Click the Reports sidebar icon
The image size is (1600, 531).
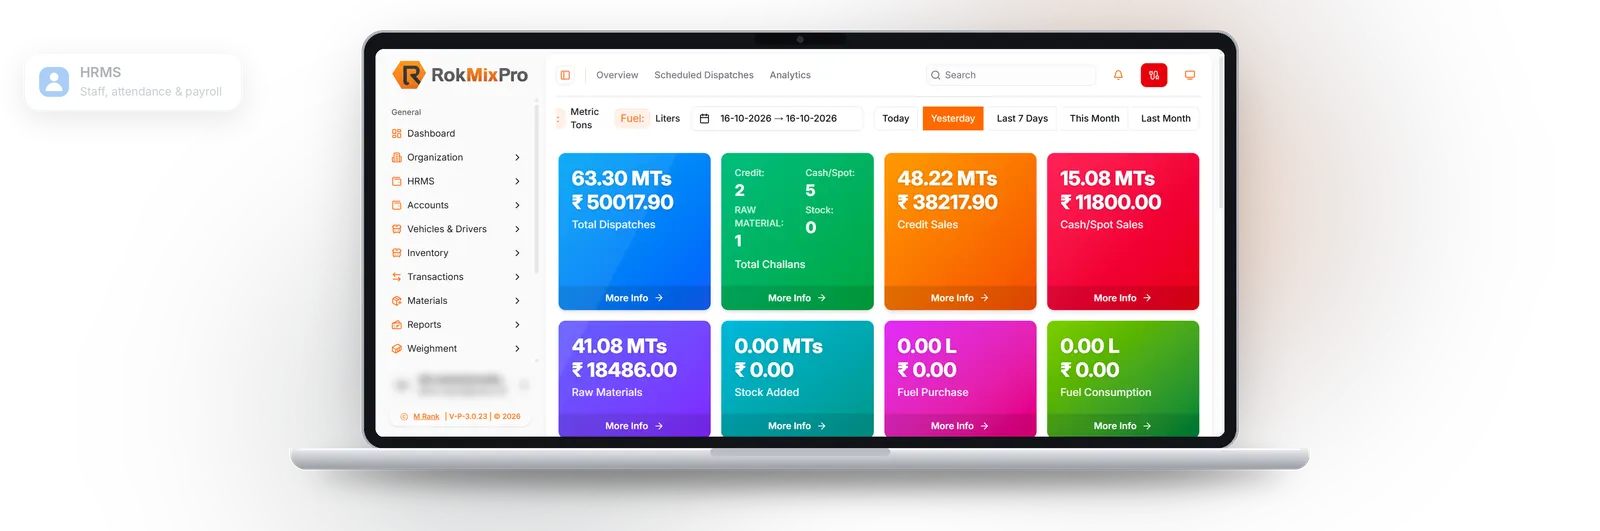pyautogui.click(x=397, y=325)
